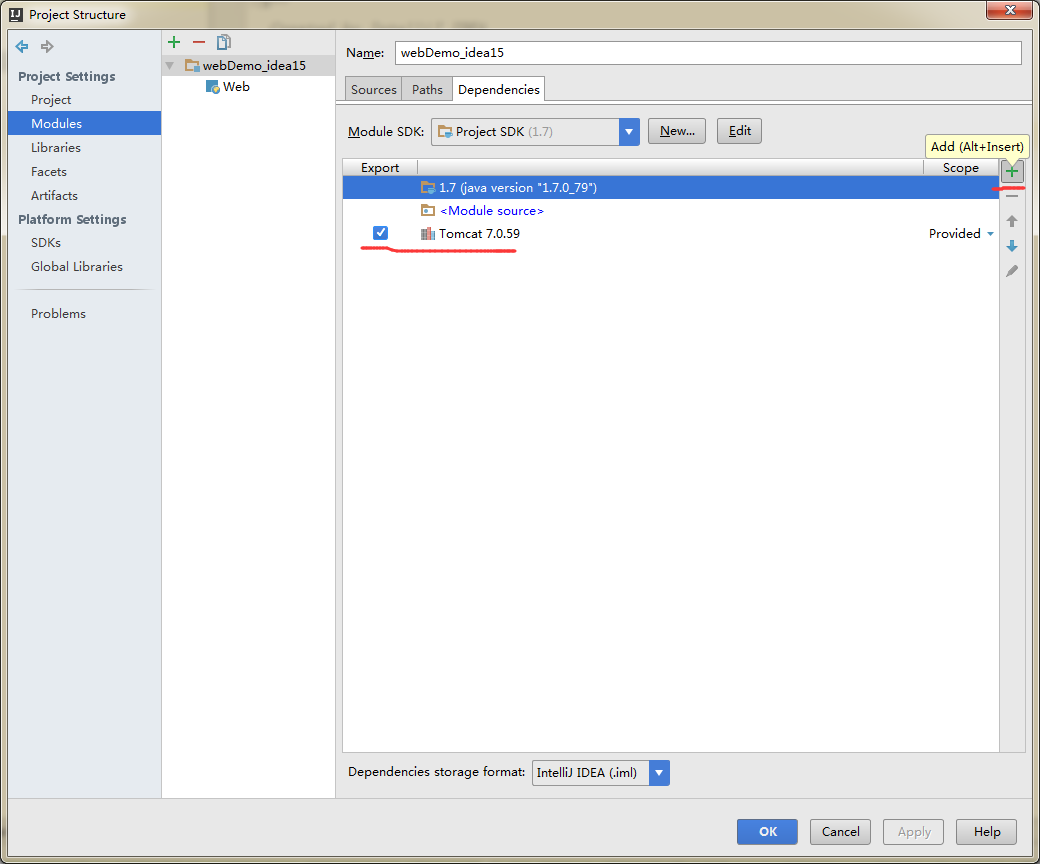Select the <Module source> row

(671, 211)
